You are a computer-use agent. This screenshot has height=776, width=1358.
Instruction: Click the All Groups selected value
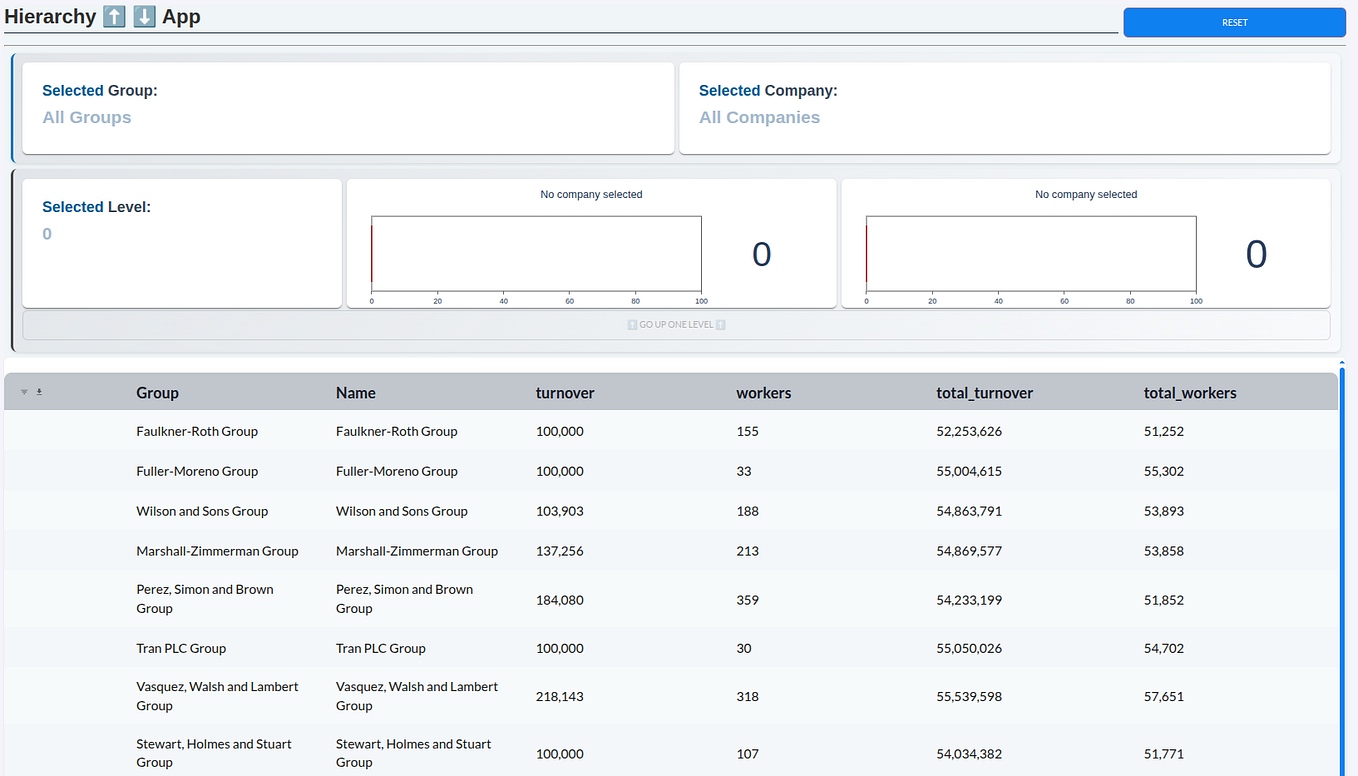87,117
